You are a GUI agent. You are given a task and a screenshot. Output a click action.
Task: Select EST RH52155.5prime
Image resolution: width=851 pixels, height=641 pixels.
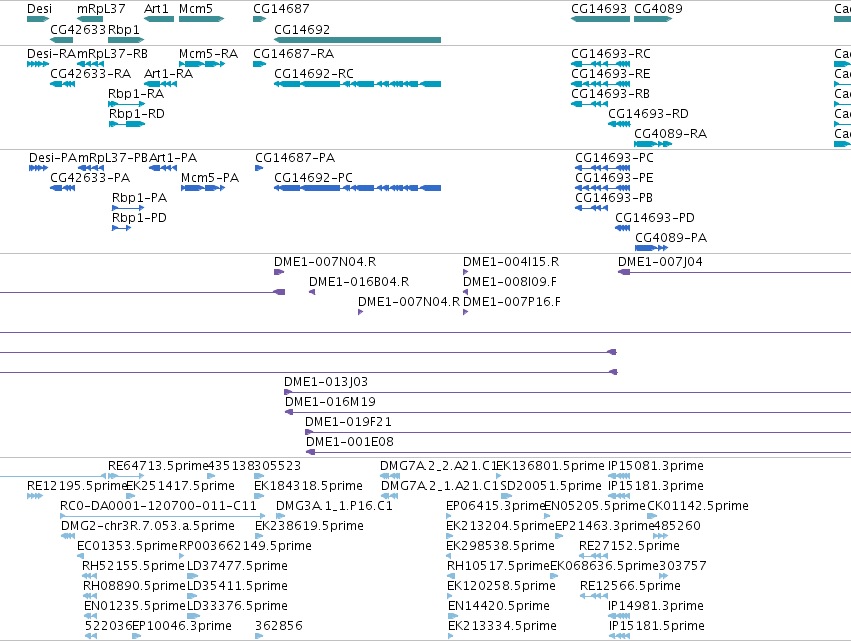90,576
